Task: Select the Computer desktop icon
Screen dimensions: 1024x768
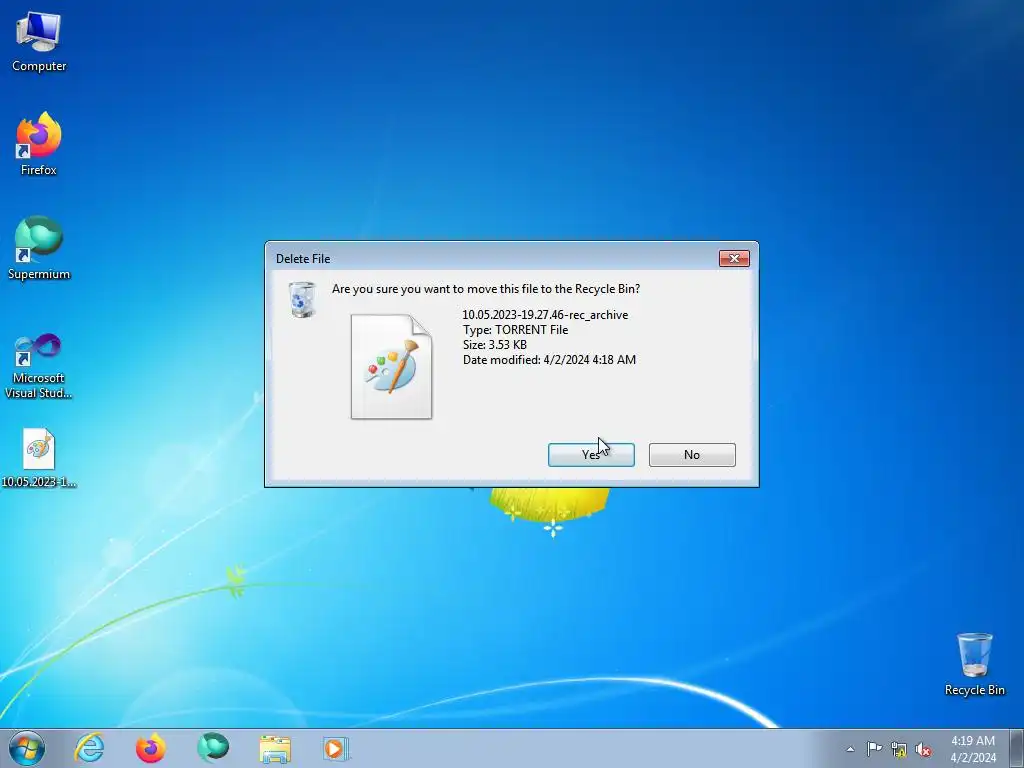Action: 39,42
